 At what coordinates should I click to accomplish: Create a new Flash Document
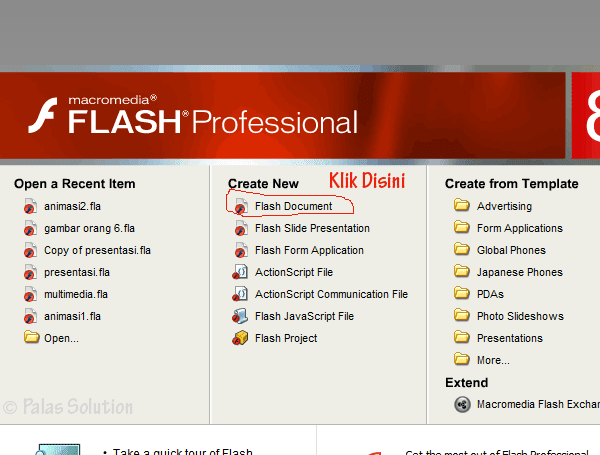coord(293,207)
